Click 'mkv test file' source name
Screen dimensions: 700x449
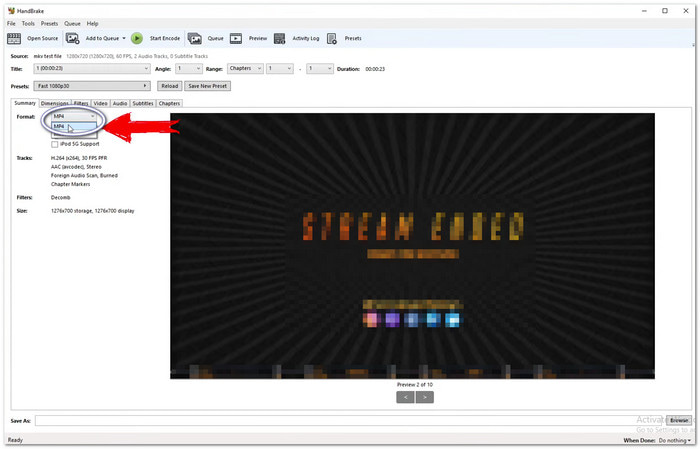pos(47,56)
